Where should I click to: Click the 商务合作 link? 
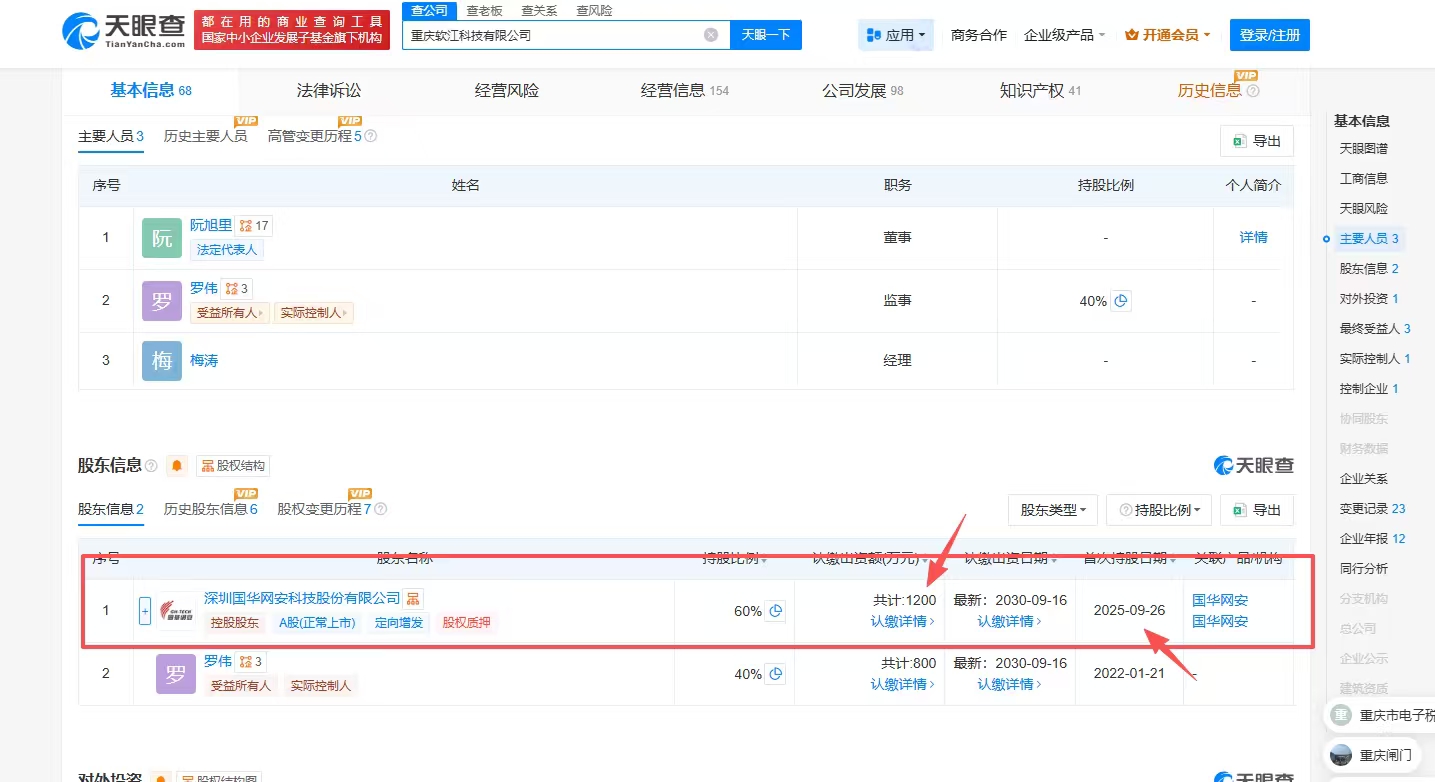[979, 35]
